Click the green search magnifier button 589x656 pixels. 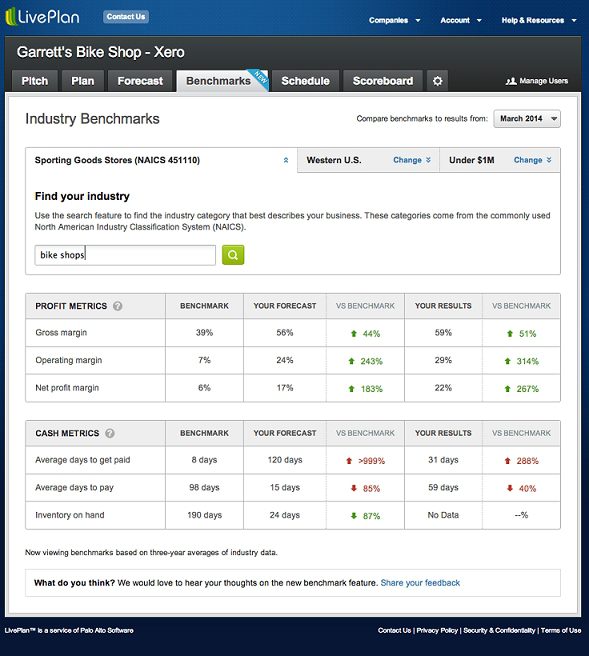[233, 255]
